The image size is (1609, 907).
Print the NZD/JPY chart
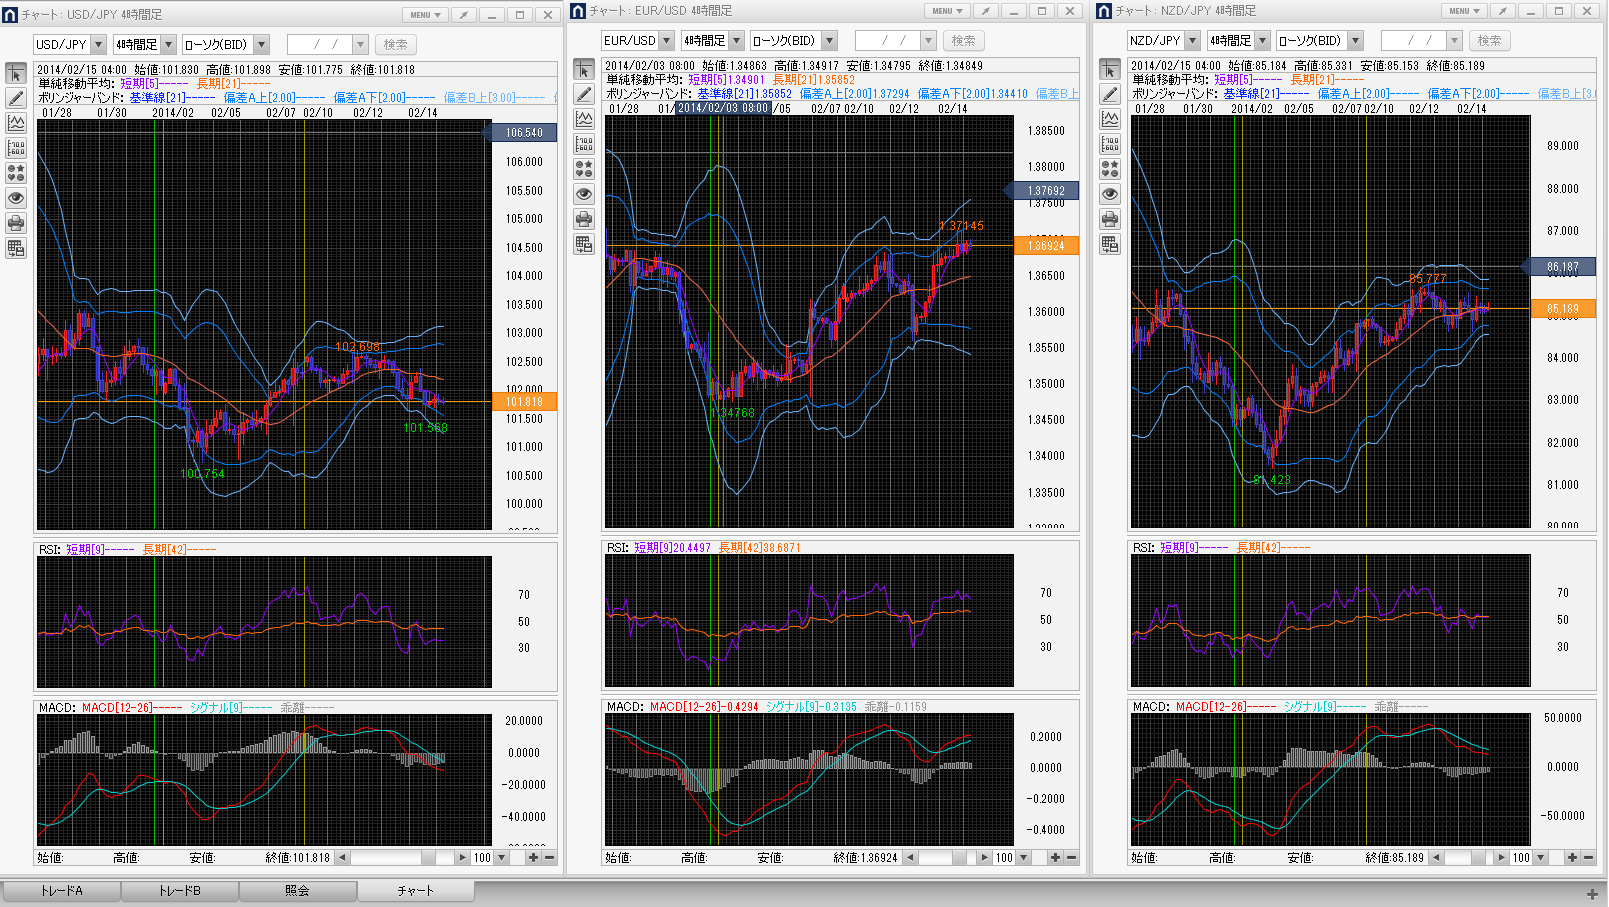(x=1110, y=219)
